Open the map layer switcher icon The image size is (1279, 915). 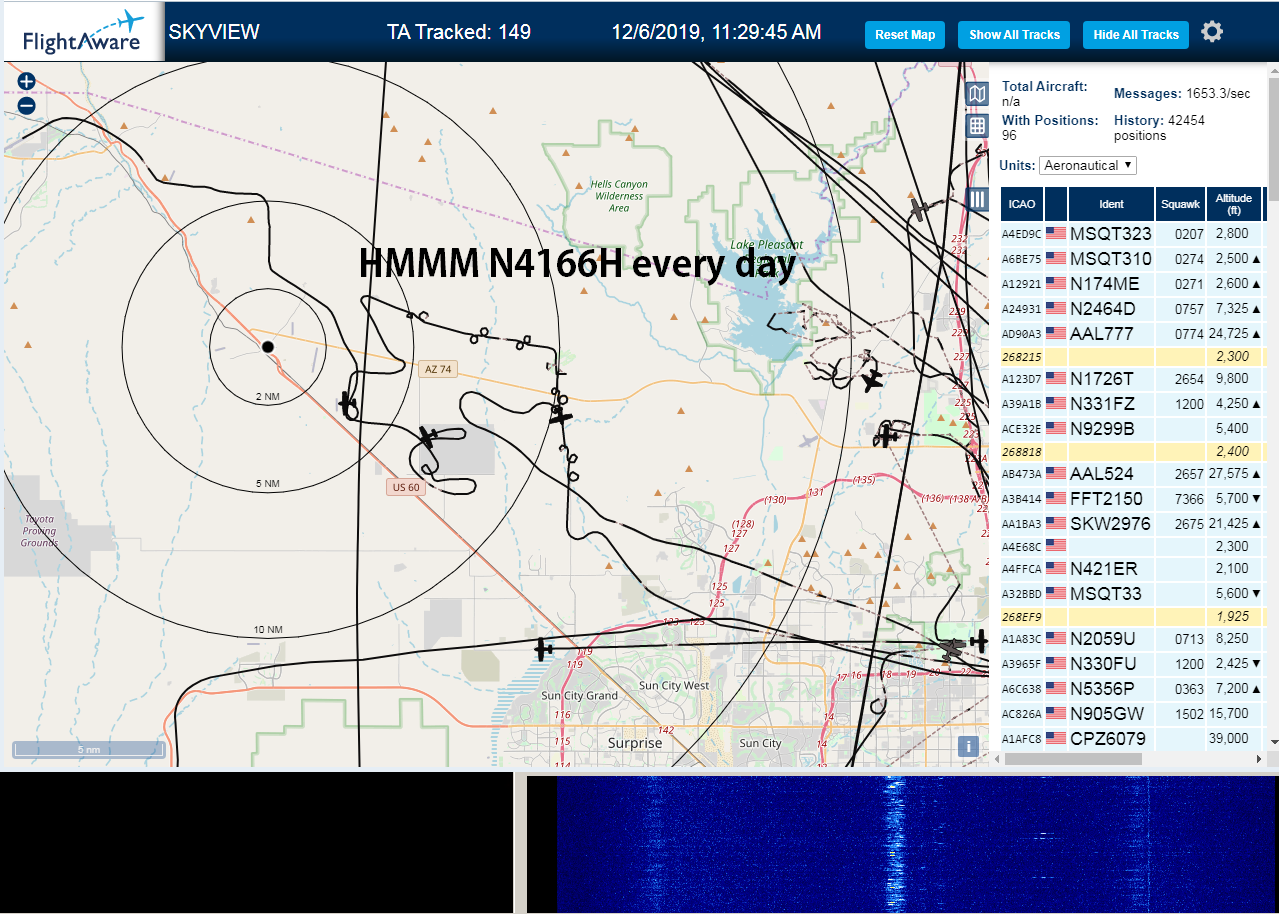[x=978, y=94]
